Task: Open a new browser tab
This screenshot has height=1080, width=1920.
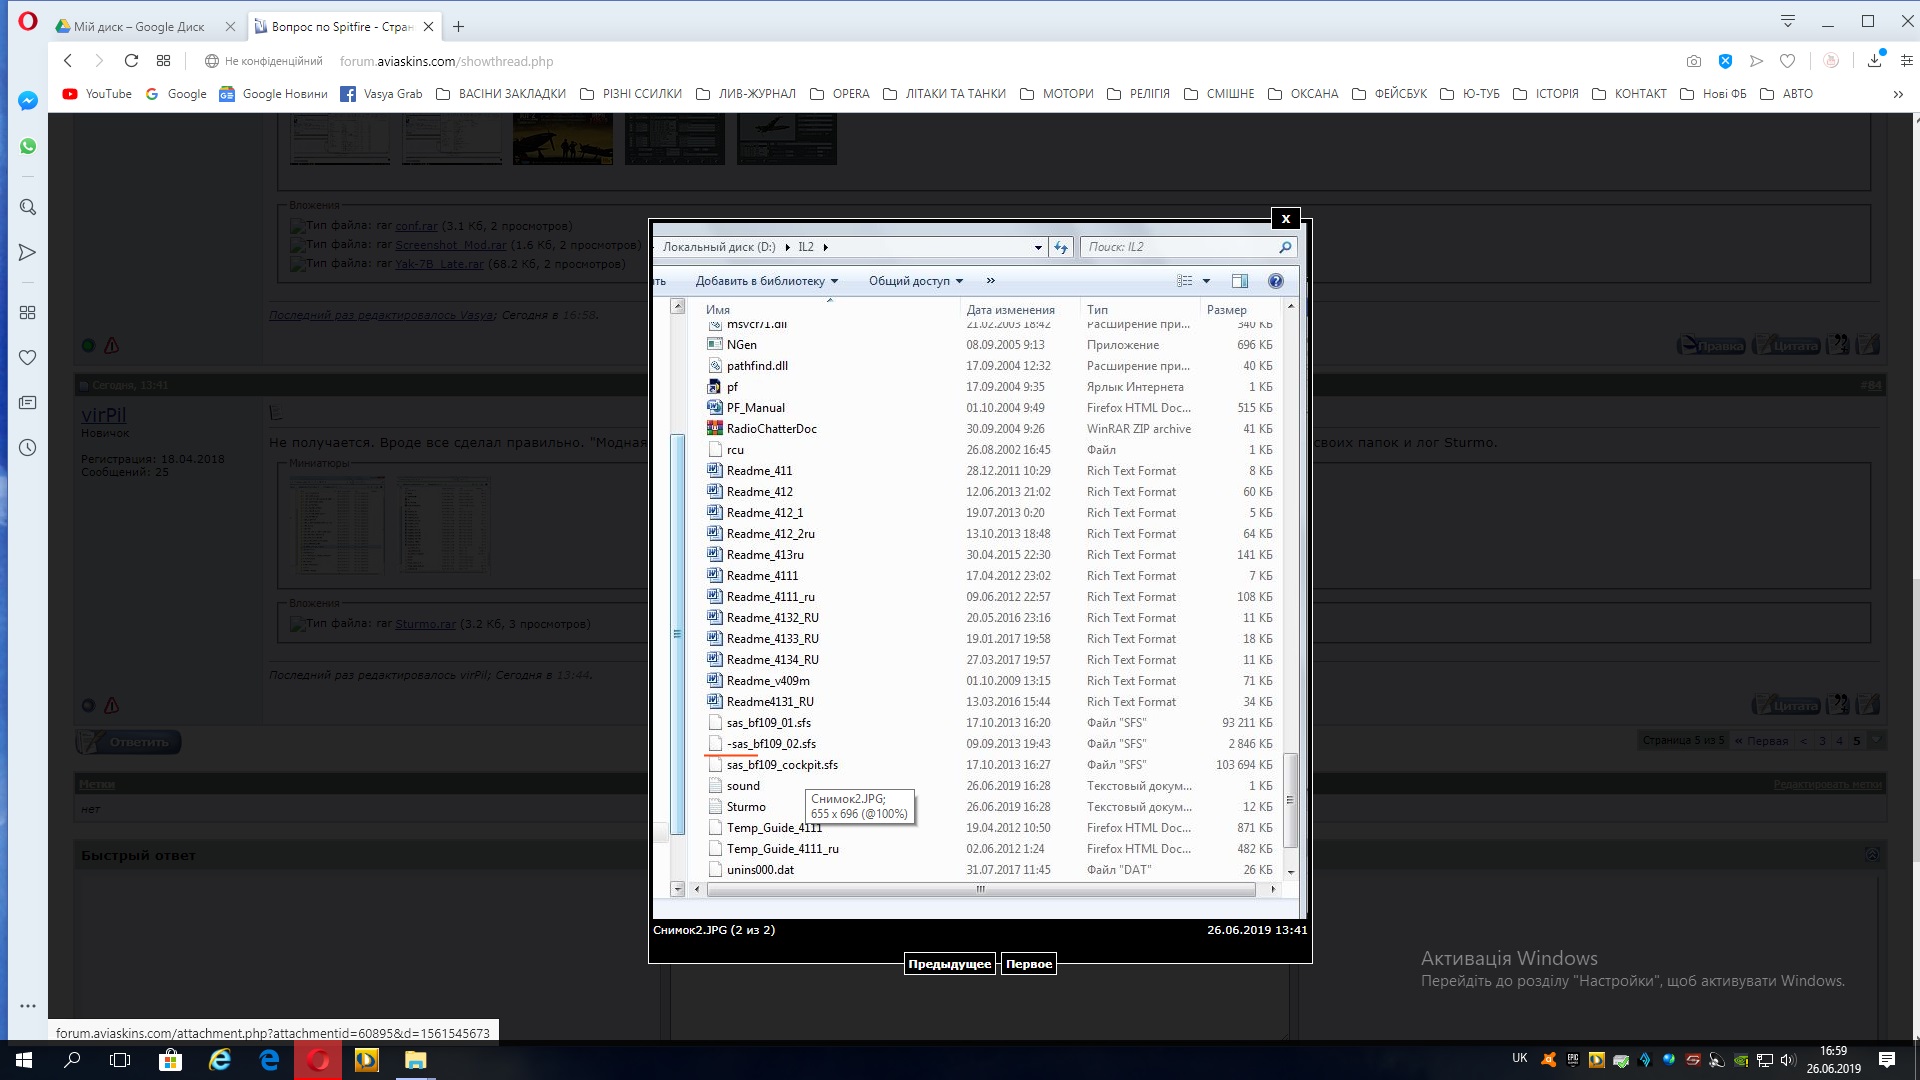Action: (459, 27)
